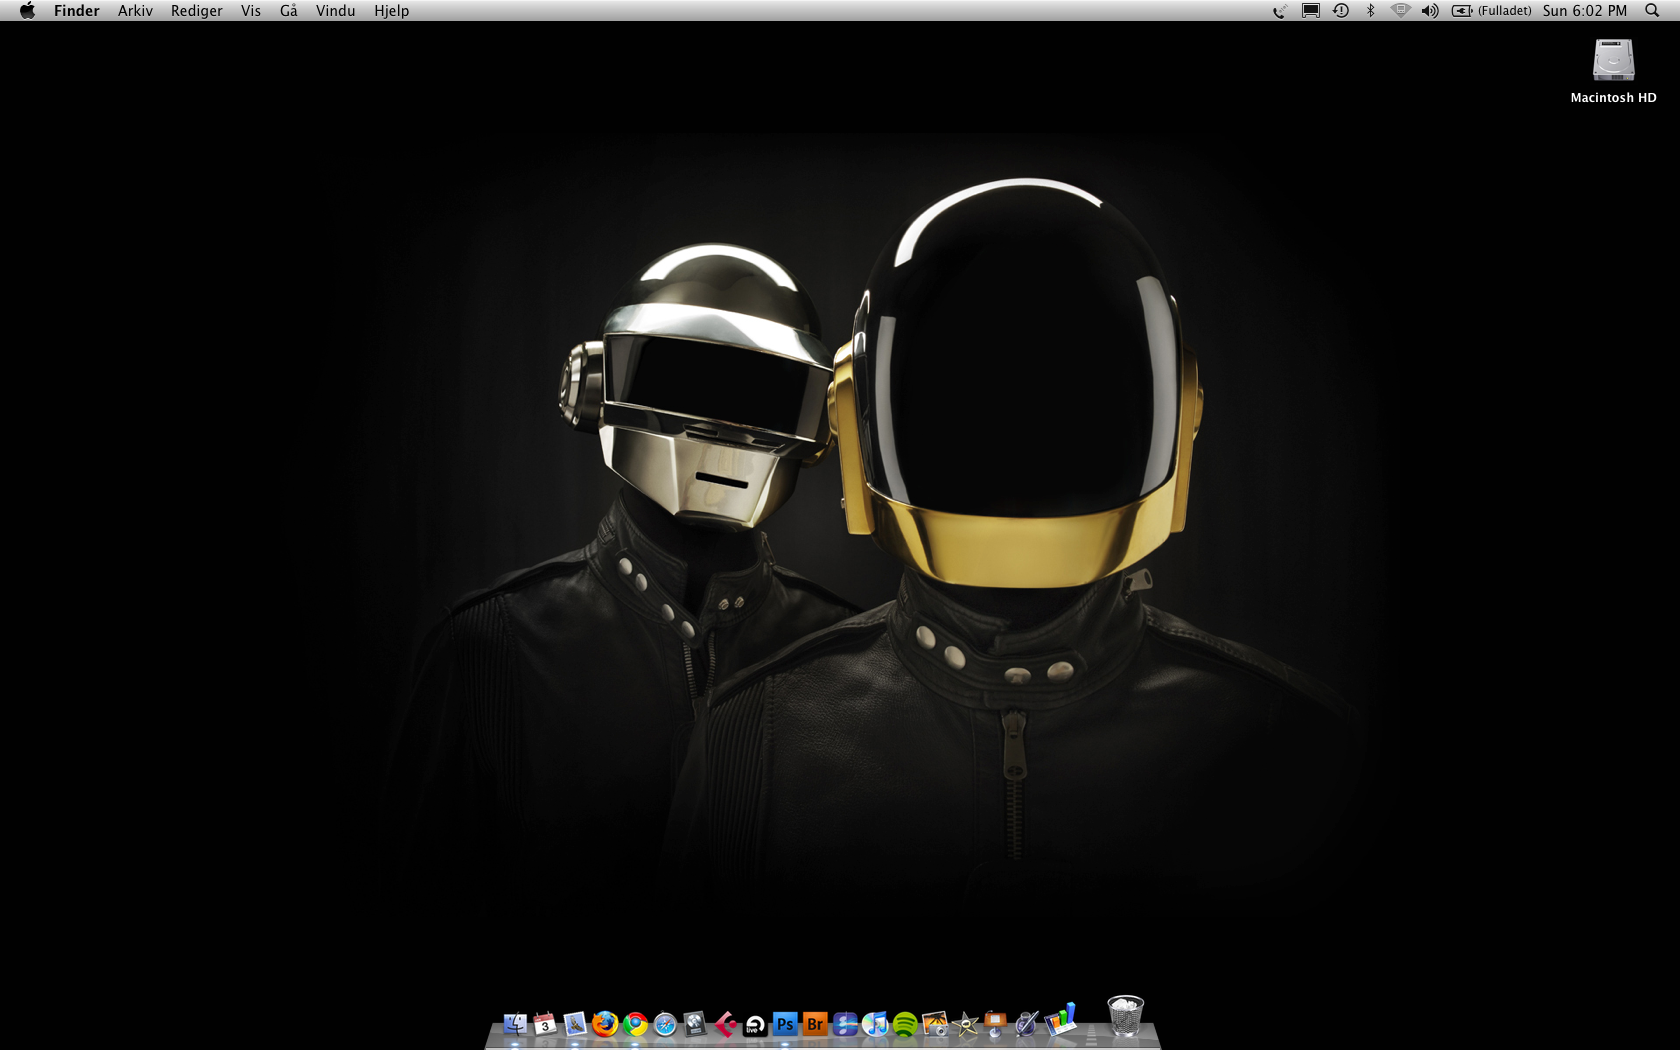The width and height of the screenshot is (1680, 1050).
Task: Open the Finder application menu
Action: 77,11
